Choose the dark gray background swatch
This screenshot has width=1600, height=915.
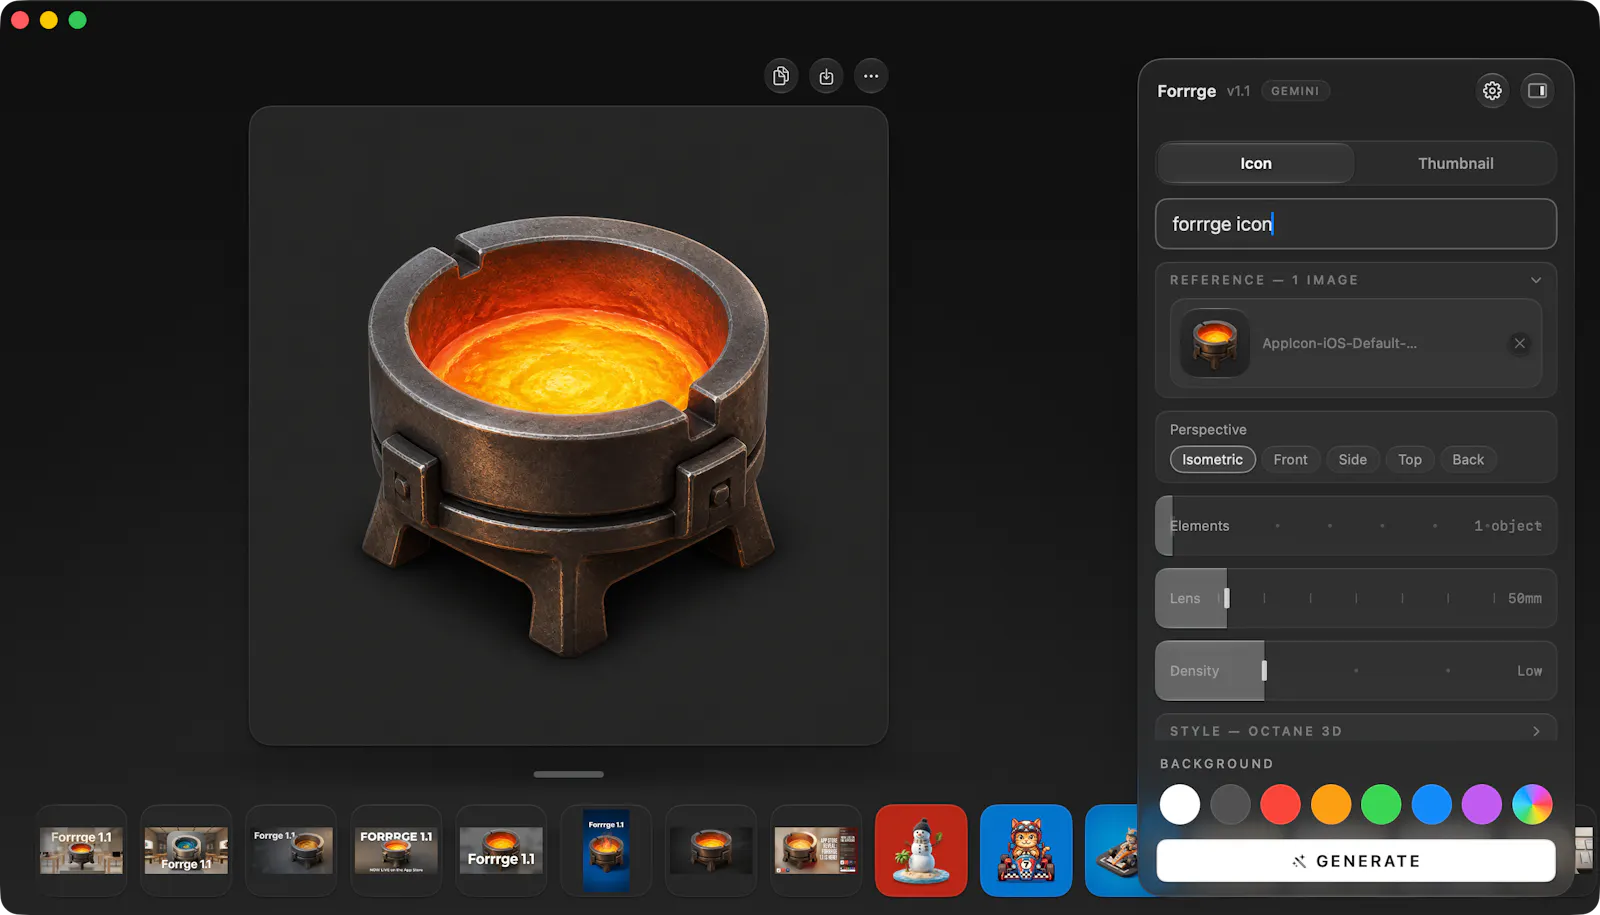pyautogui.click(x=1230, y=804)
